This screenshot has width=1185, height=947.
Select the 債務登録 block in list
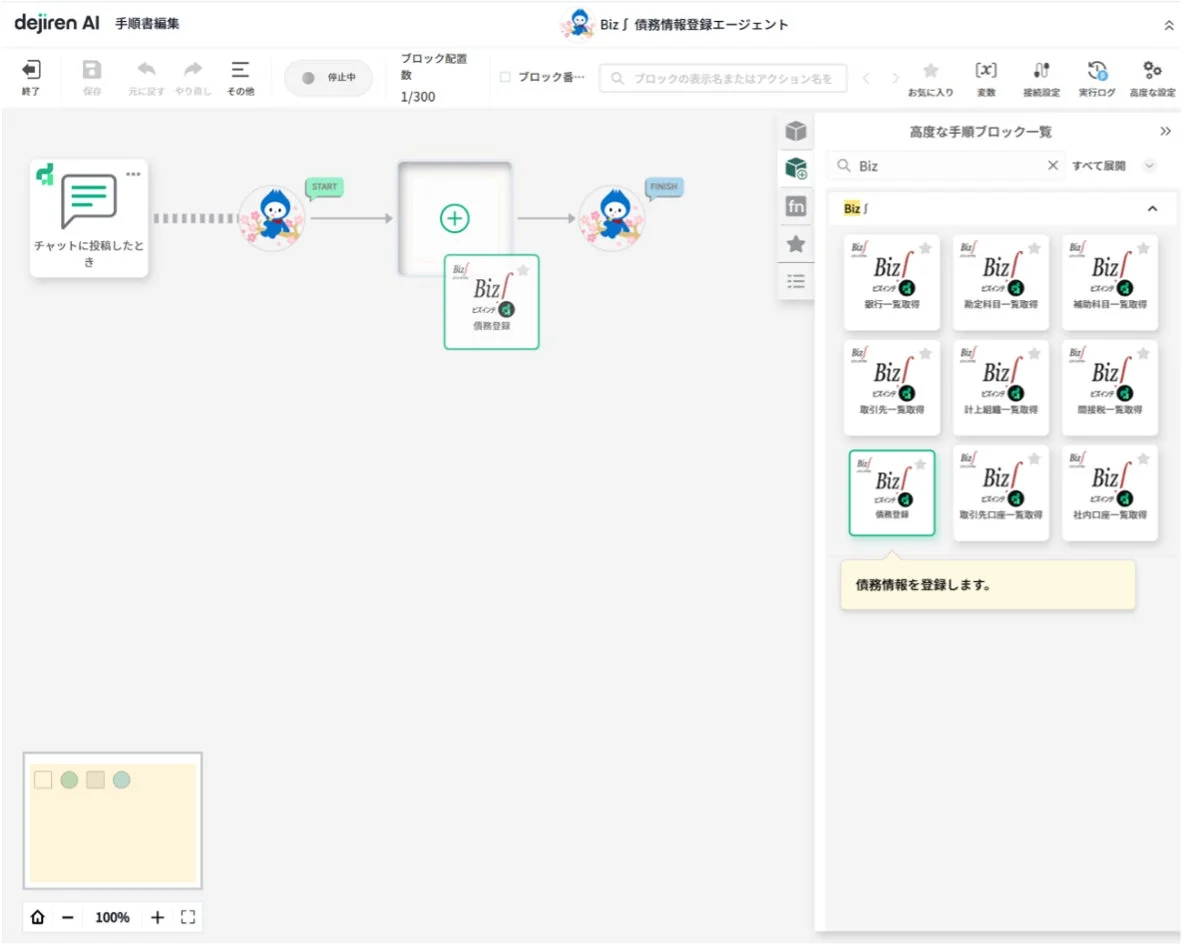[892, 493]
